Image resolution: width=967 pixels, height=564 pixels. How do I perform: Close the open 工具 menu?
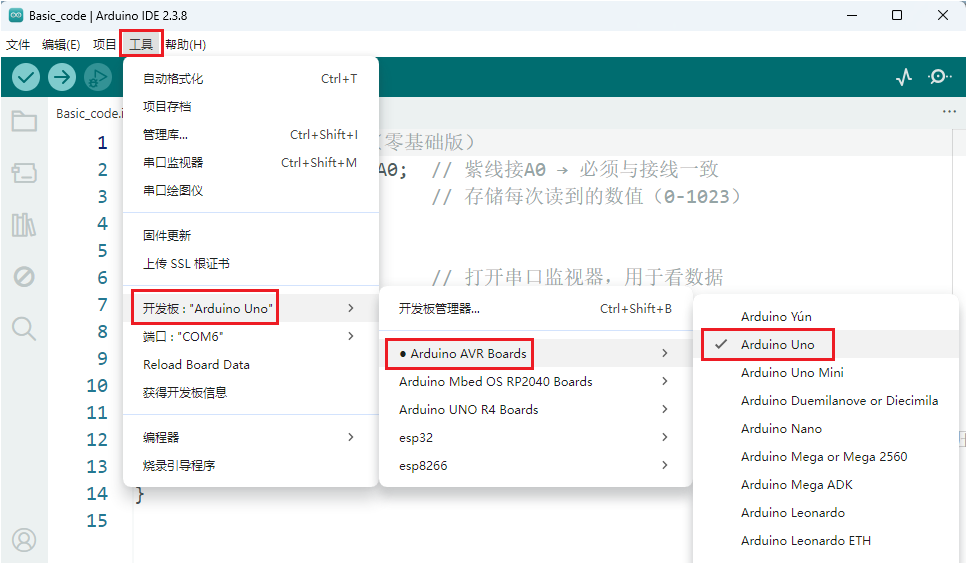point(141,44)
